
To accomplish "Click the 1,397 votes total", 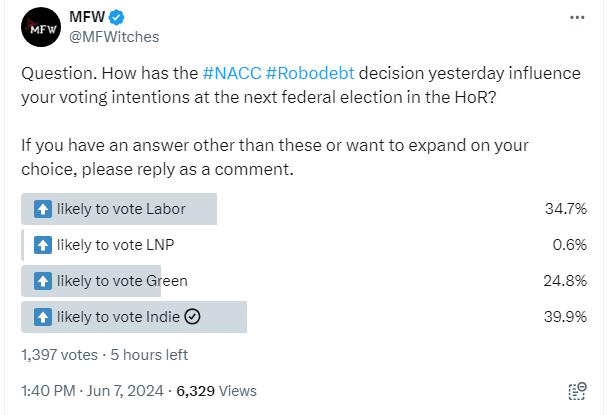I will 59,354.
